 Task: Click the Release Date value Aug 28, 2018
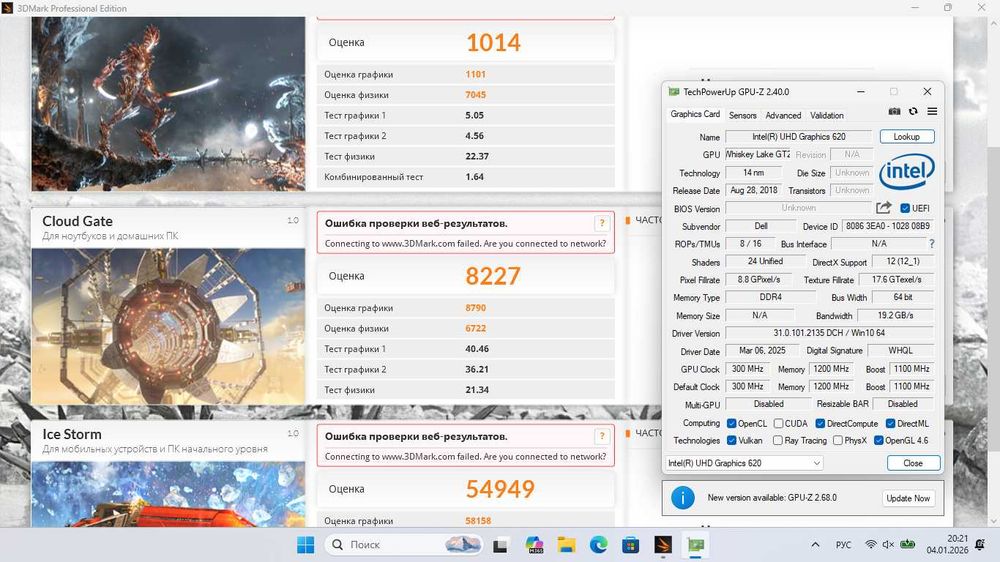coord(754,190)
